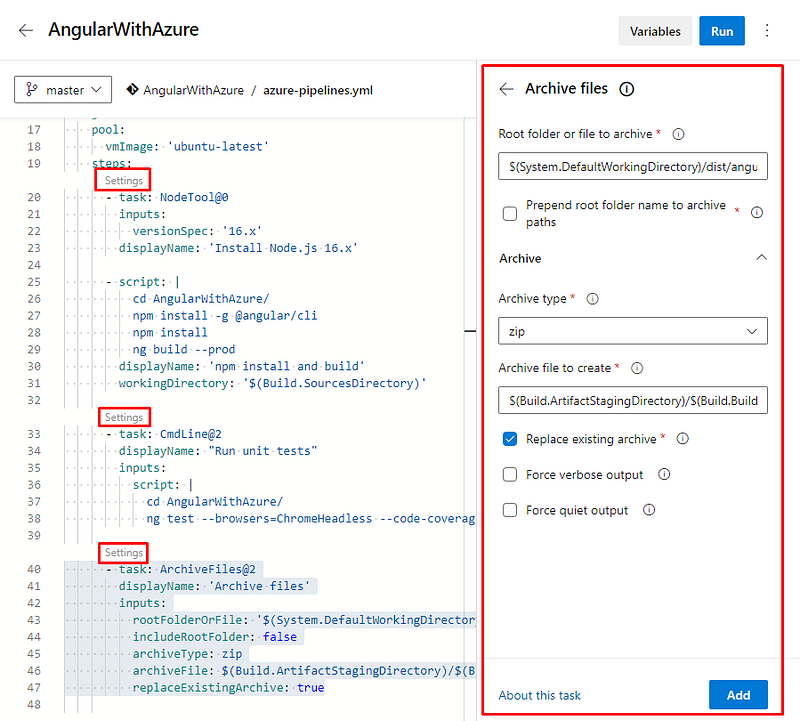Focus the Root folder or file input field
The width and height of the screenshot is (800, 721).
pos(633,166)
